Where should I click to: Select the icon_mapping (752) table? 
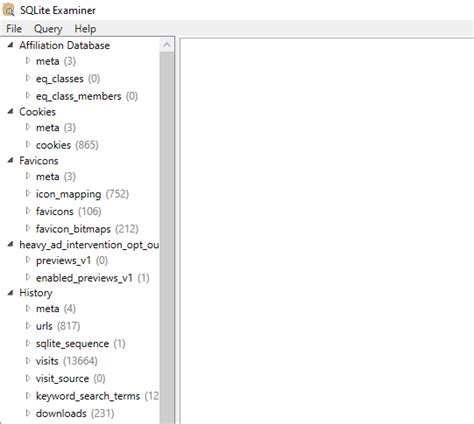[82, 194]
